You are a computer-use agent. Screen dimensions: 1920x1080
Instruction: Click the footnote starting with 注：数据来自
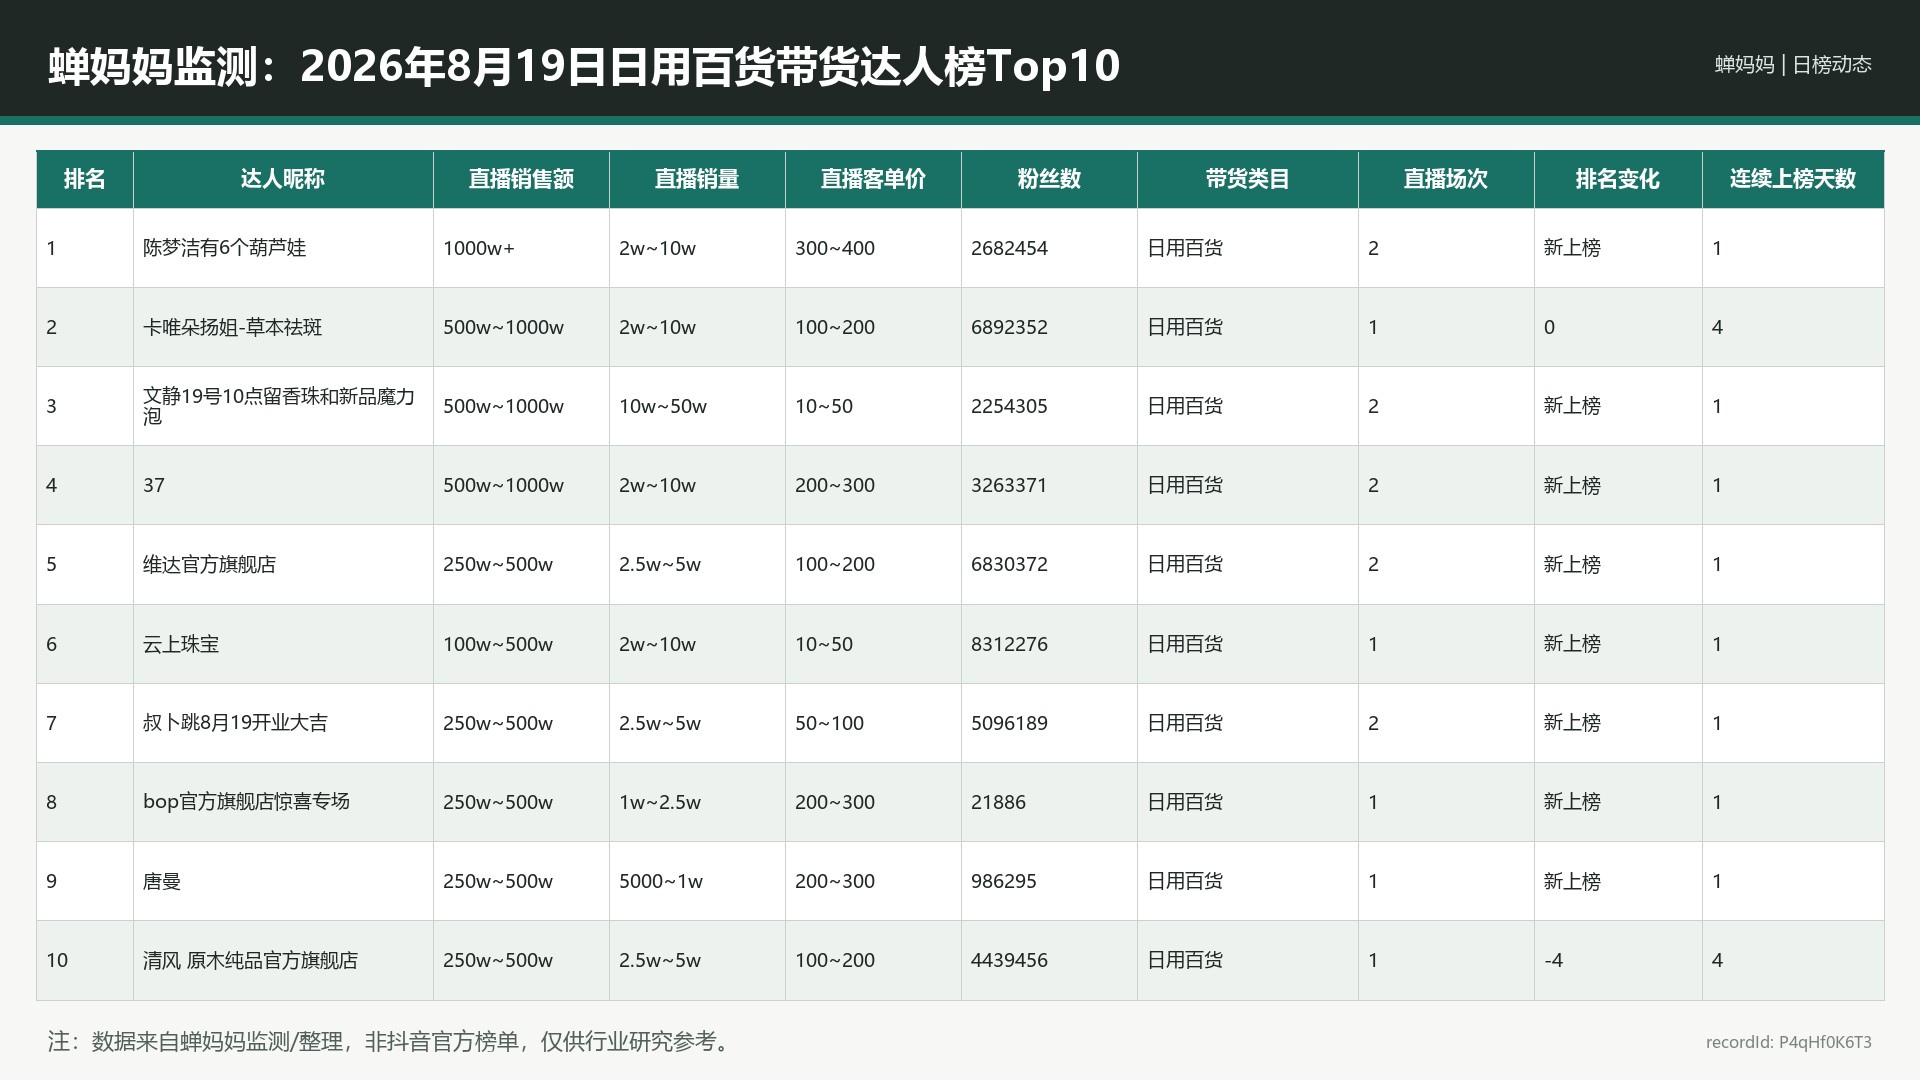392,1041
